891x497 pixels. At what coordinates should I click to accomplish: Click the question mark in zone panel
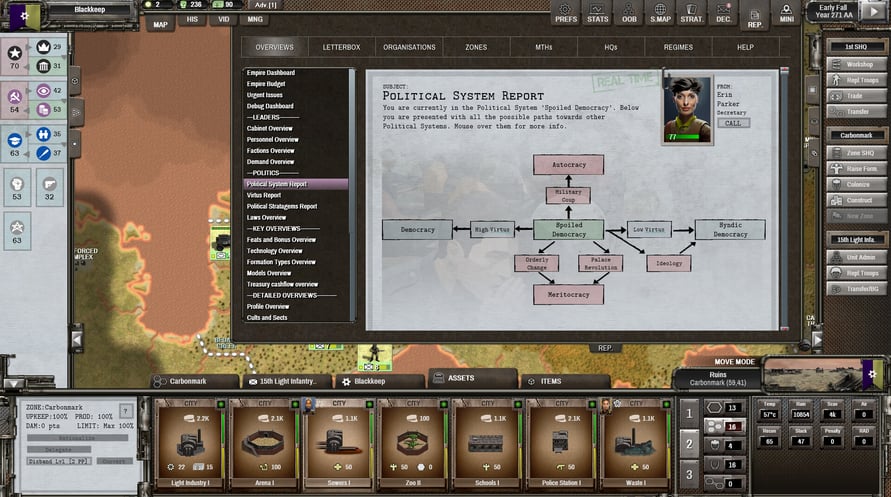[x=126, y=410]
